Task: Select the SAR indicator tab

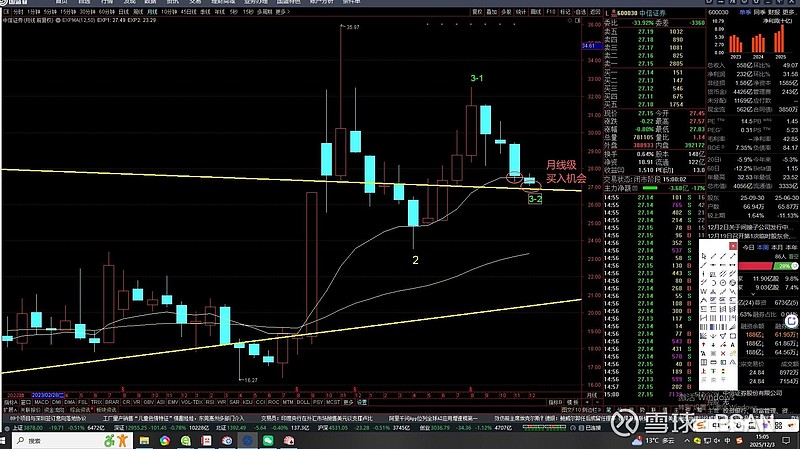Action: click(234, 402)
